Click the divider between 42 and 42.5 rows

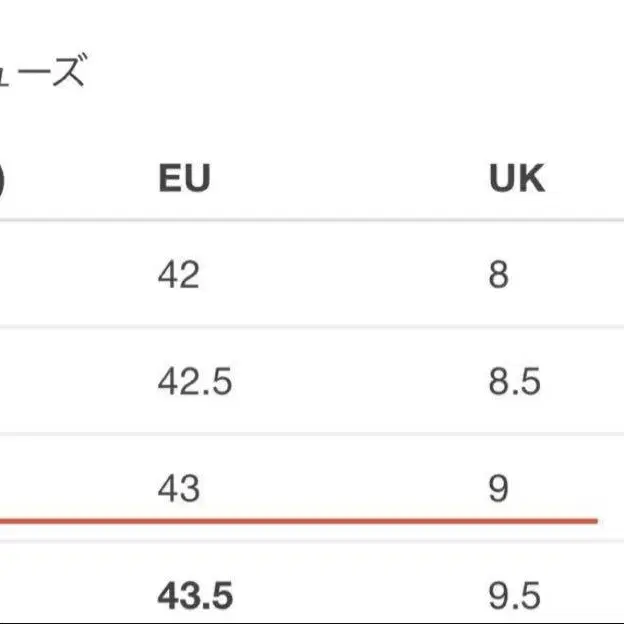(312, 327)
